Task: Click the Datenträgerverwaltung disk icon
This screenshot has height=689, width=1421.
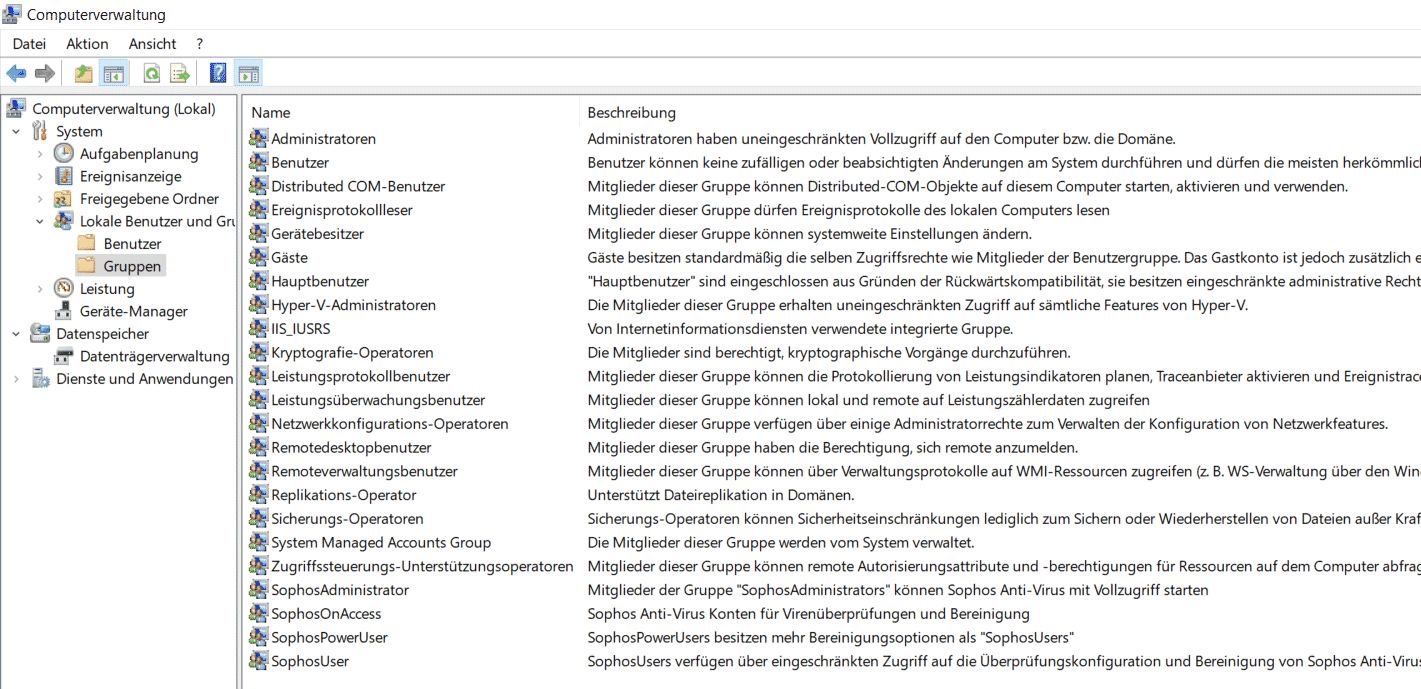Action: [x=64, y=356]
